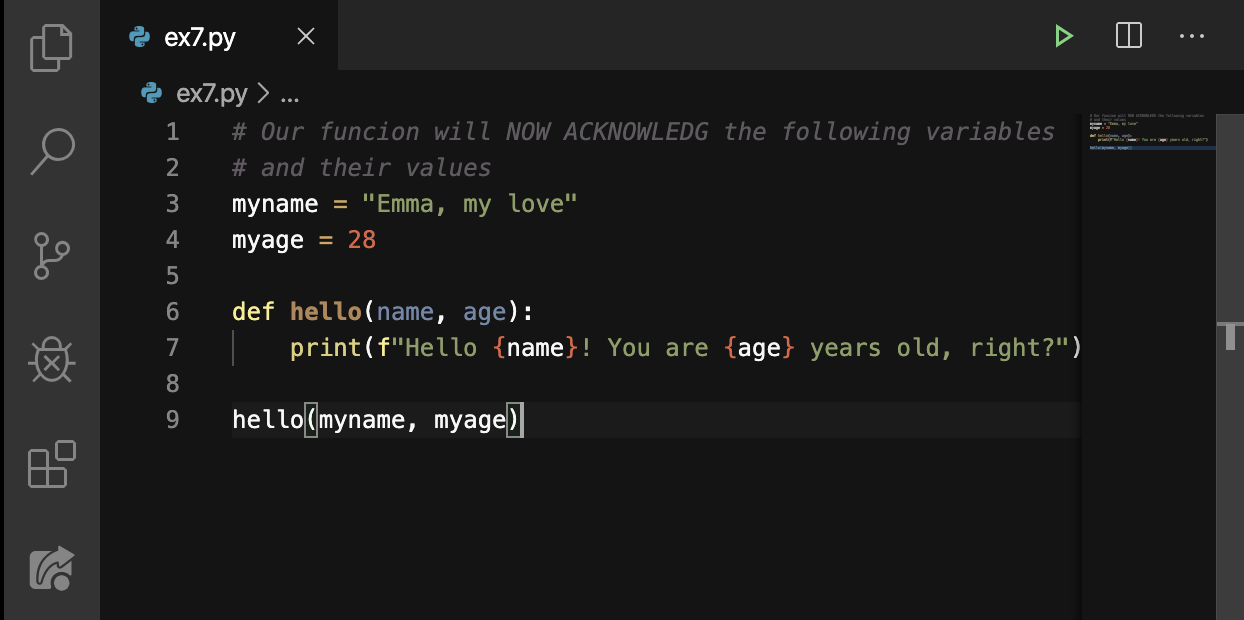Open the Search panel
Viewport: 1244px width, 620px height.
click(50, 151)
